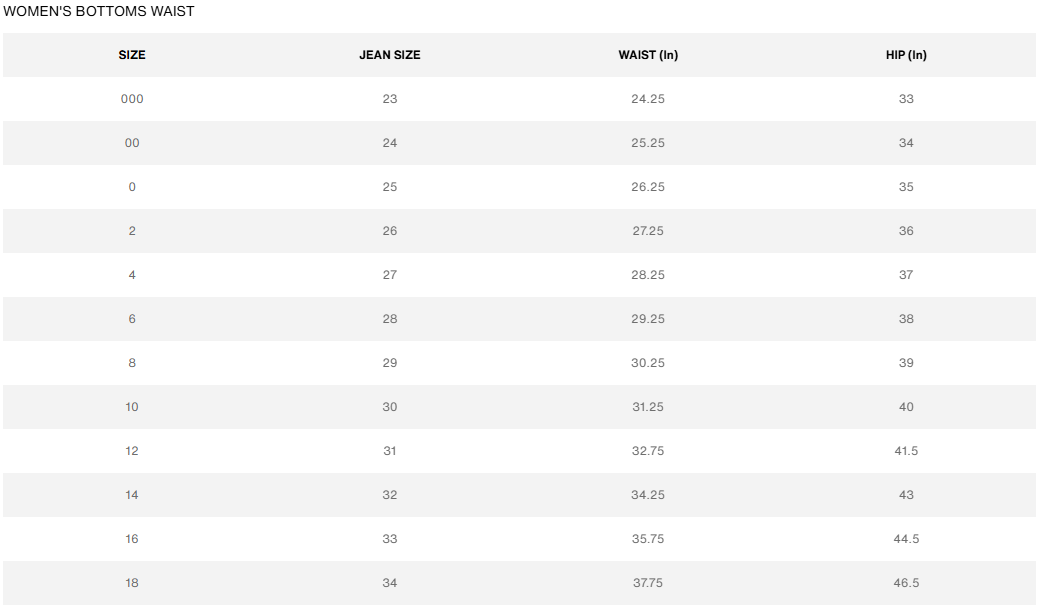Choose size 18 in the Size column
The width and height of the screenshot is (1037, 606).
(132, 583)
